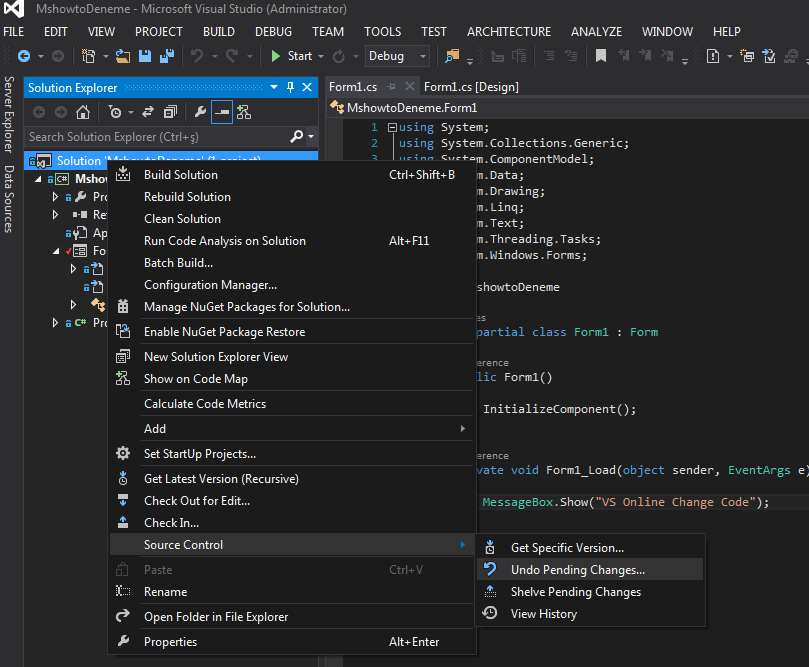
Task: Expand the Program.cs tree node
Action: 55,322
